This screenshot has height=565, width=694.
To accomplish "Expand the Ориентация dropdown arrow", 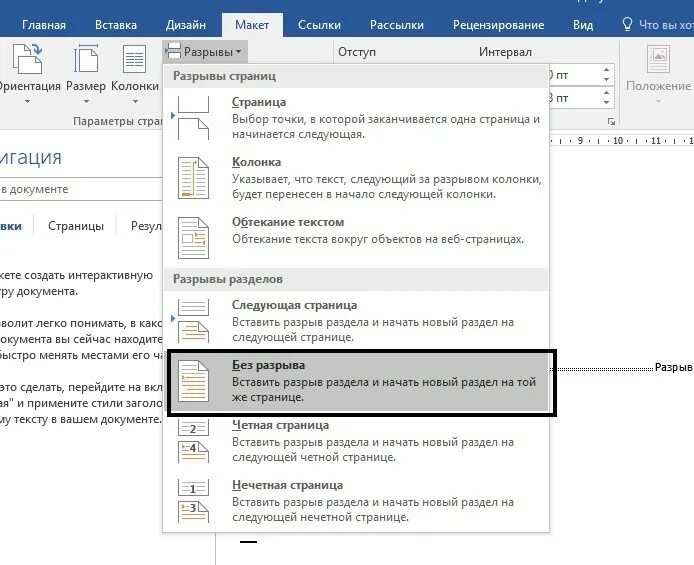I will tap(27, 102).
